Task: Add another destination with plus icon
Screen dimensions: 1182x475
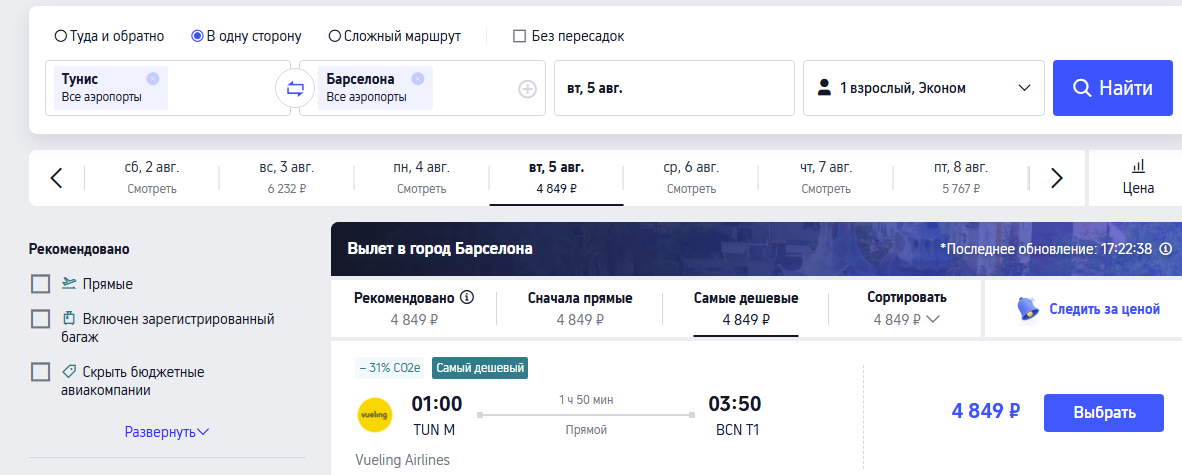Action: pyautogui.click(x=527, y=89)
